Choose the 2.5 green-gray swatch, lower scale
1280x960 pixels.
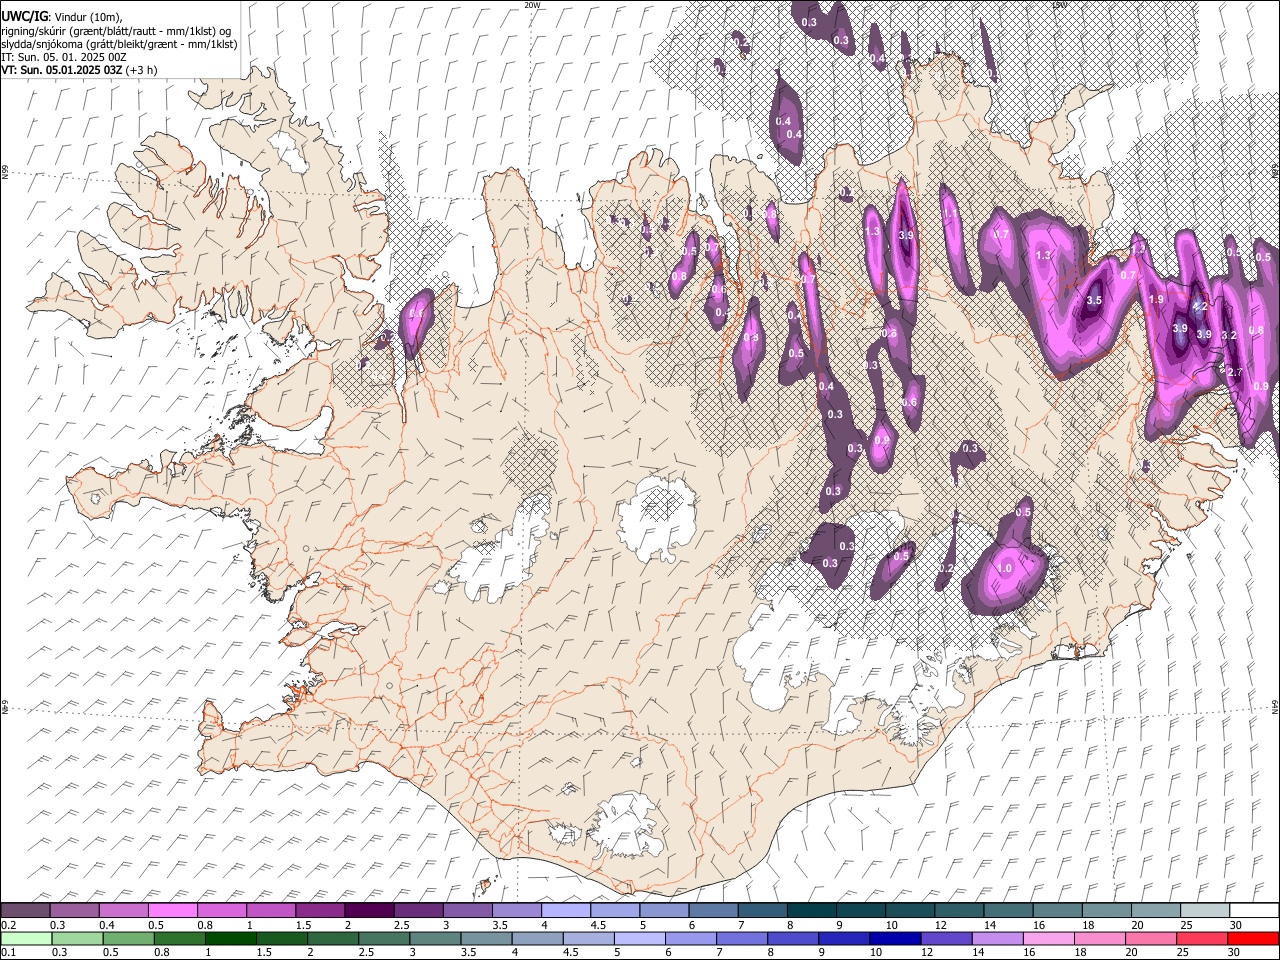(384, 938)
